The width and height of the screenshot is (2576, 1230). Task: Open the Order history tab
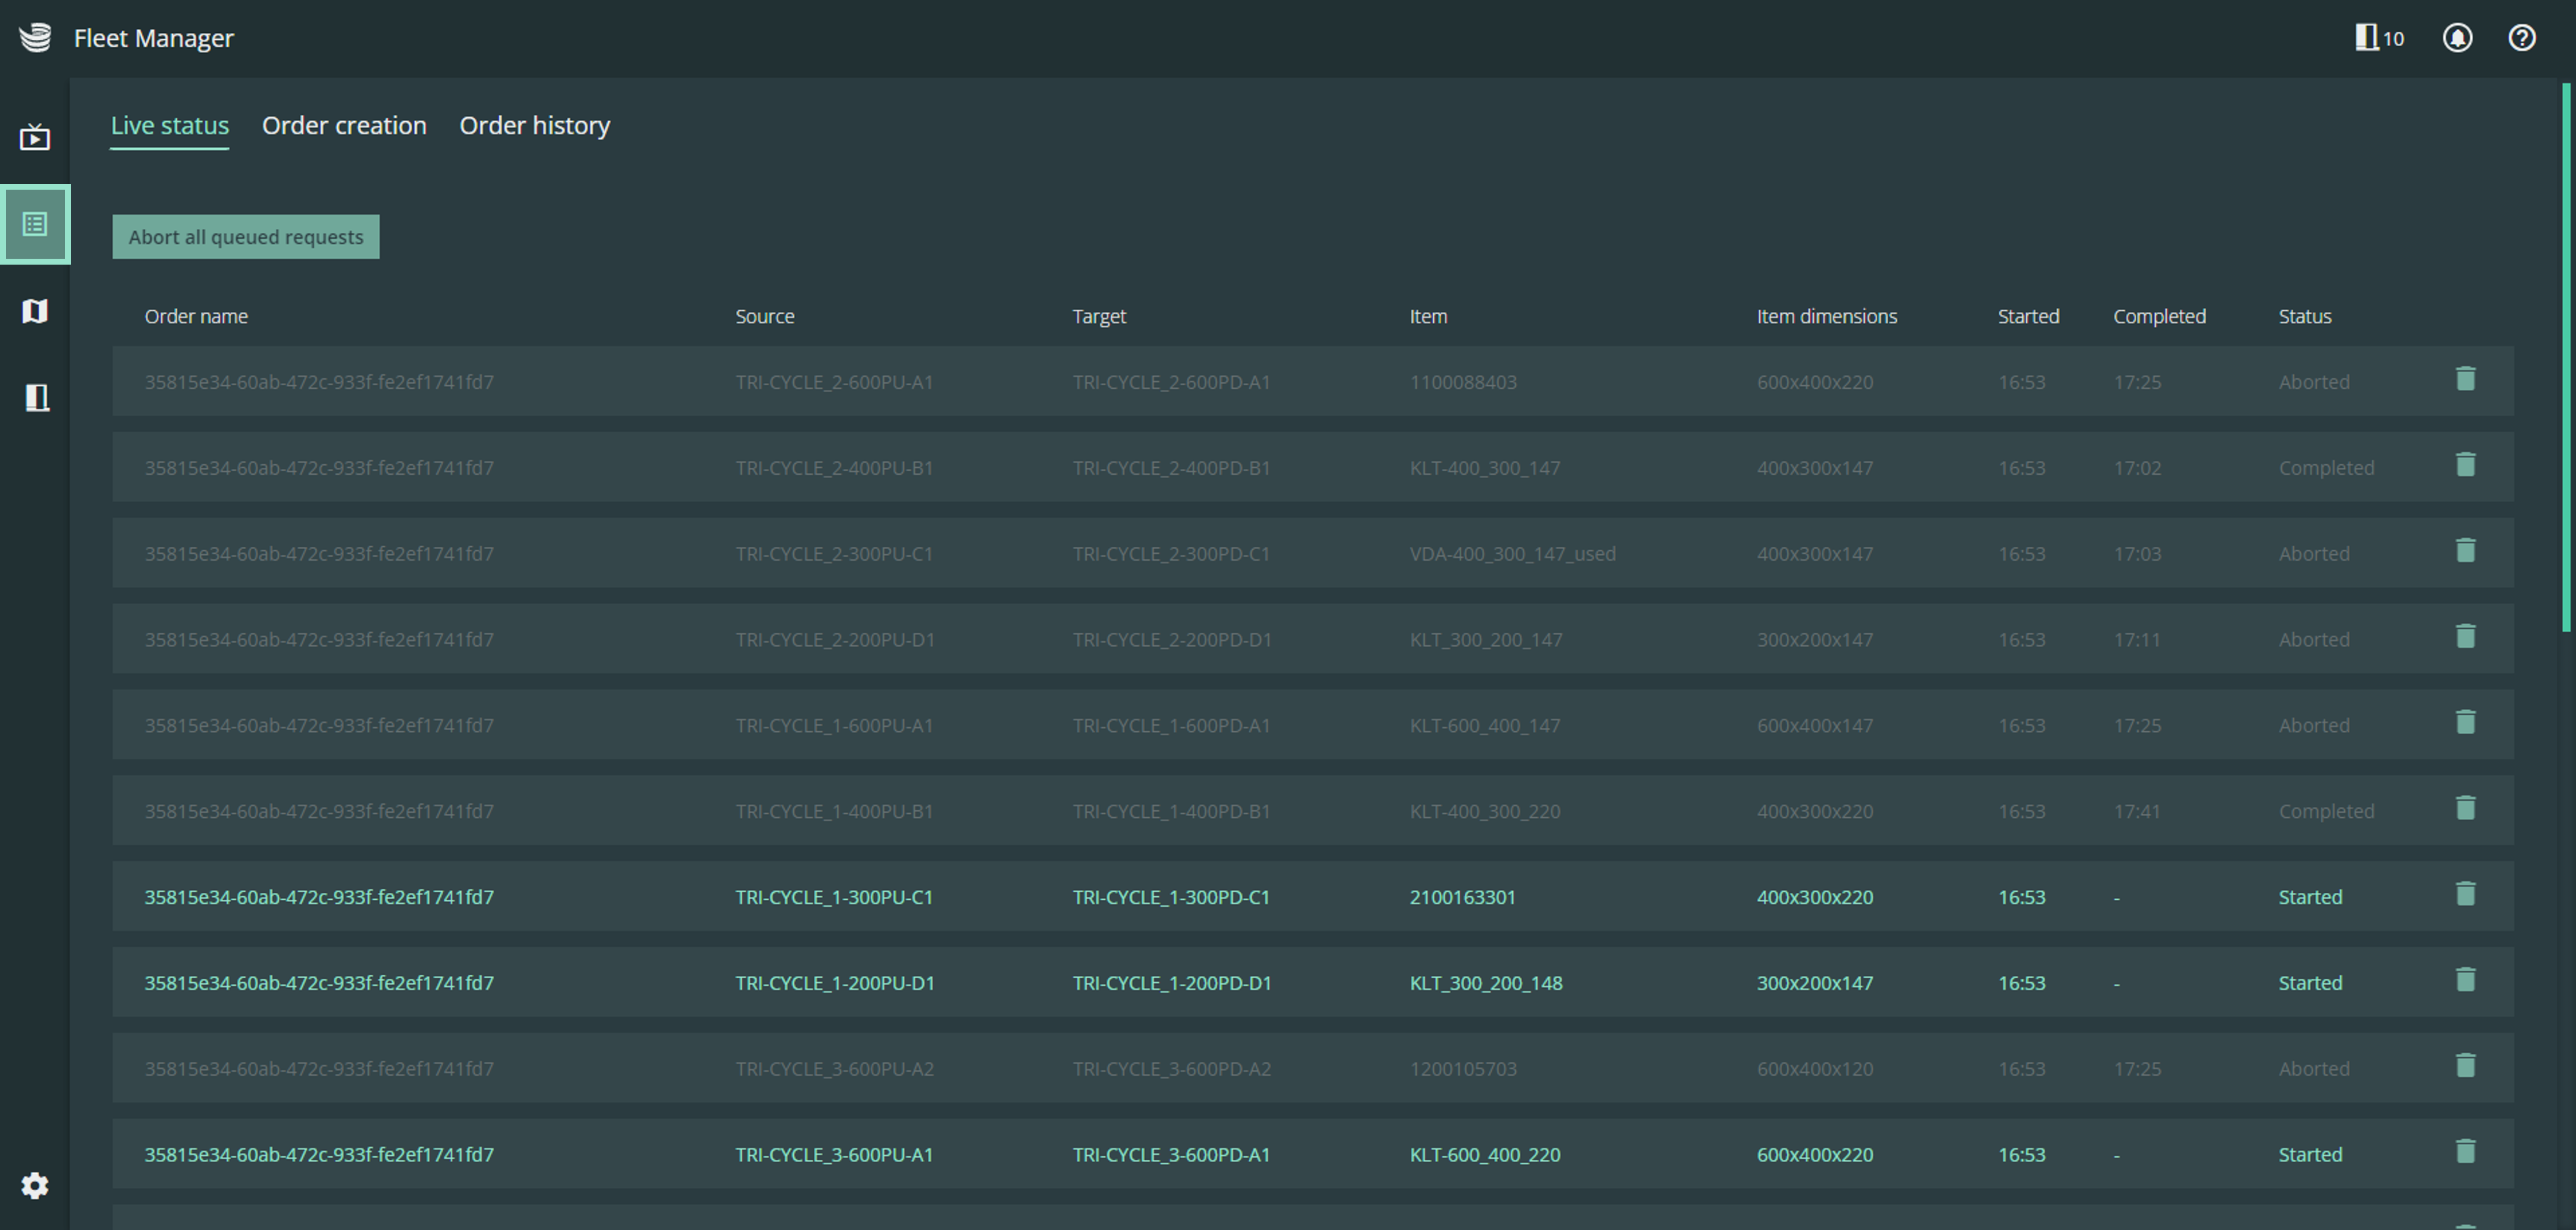click(535, 126)
